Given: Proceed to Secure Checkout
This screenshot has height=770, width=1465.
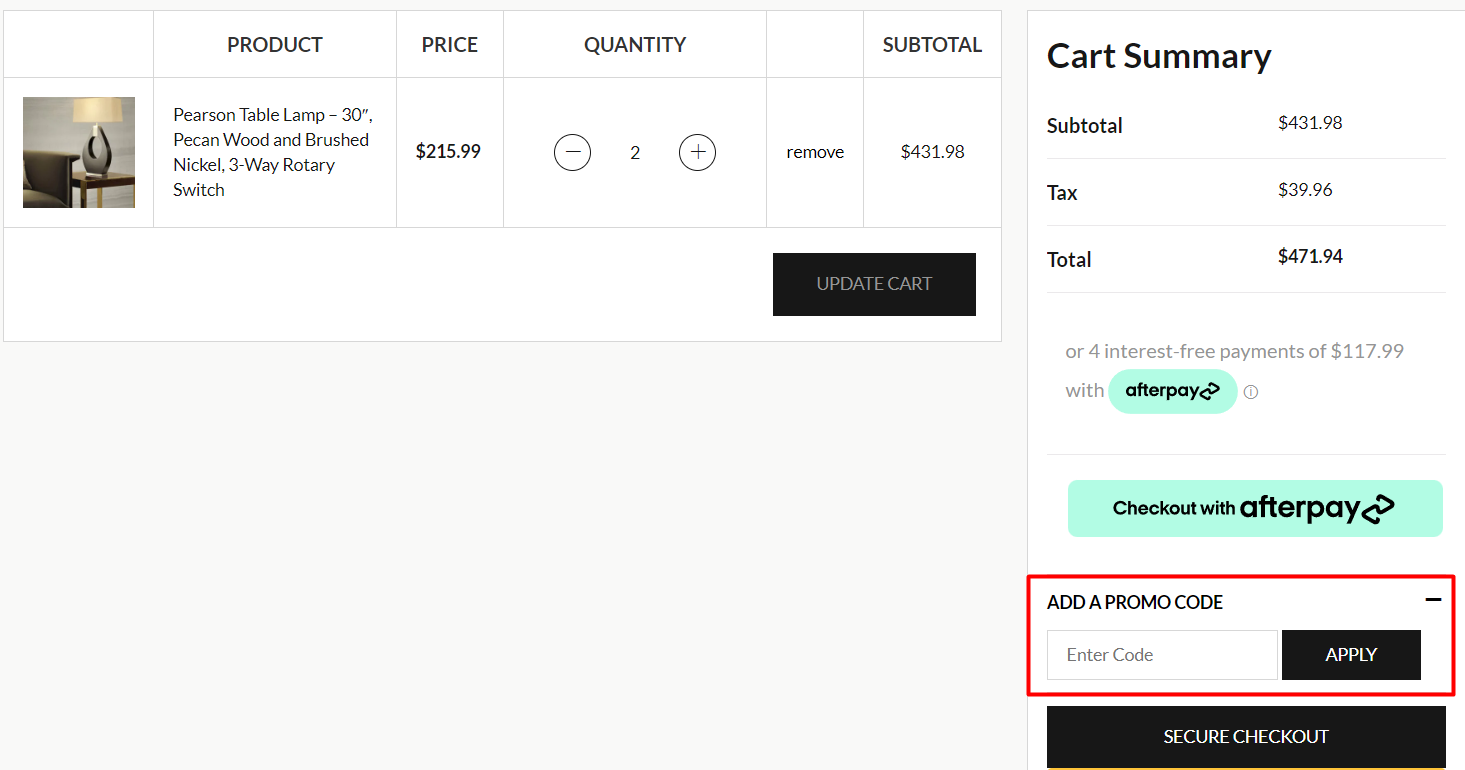Looking at the screenshot, I should click(x=1246, y=737).
